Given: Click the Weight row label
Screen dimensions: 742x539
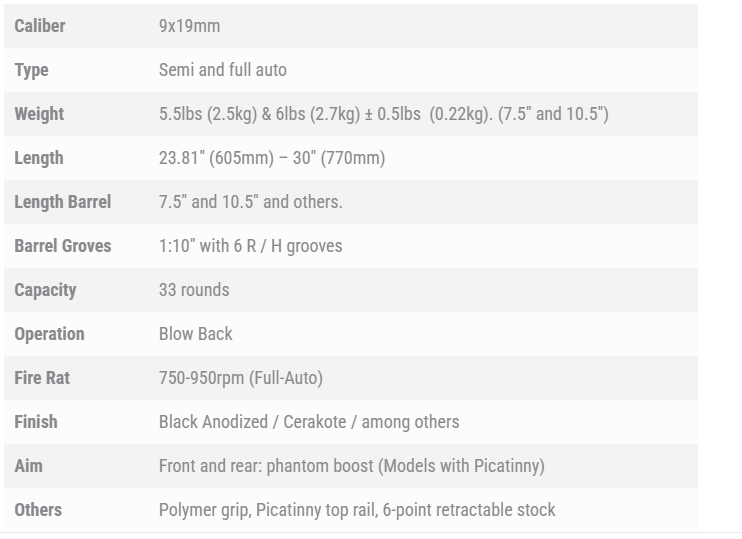Looking at the screenshot, I should [39, 114].
